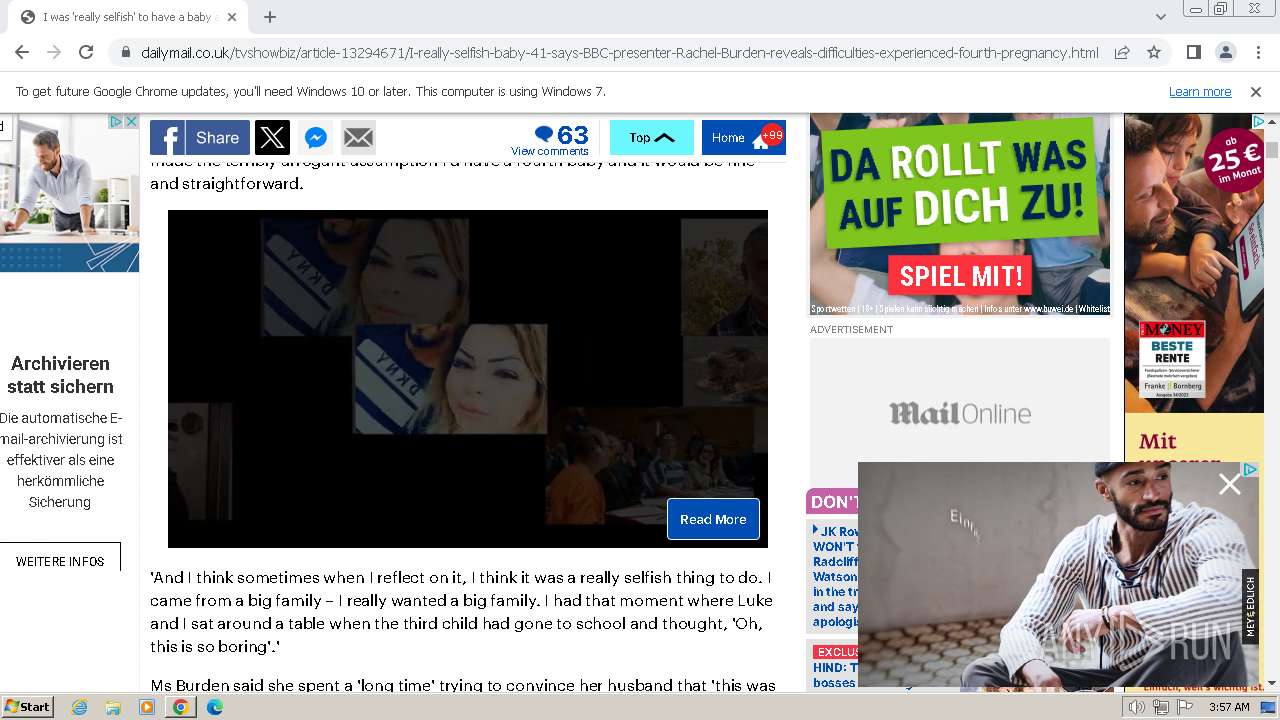1280x720 pixels.
Task: Dismiss the Chrome update notification bar
Action: pyautogui.click(x=1256, y=92)
